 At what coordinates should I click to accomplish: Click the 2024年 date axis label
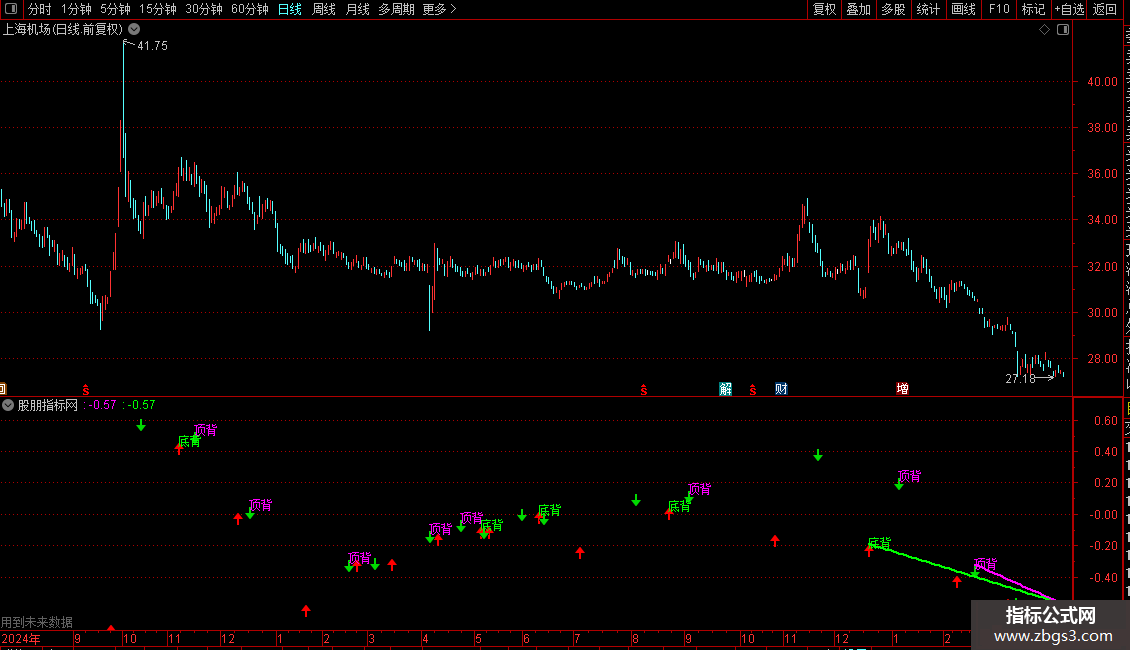pyautogui.click(x=21, y=639)
